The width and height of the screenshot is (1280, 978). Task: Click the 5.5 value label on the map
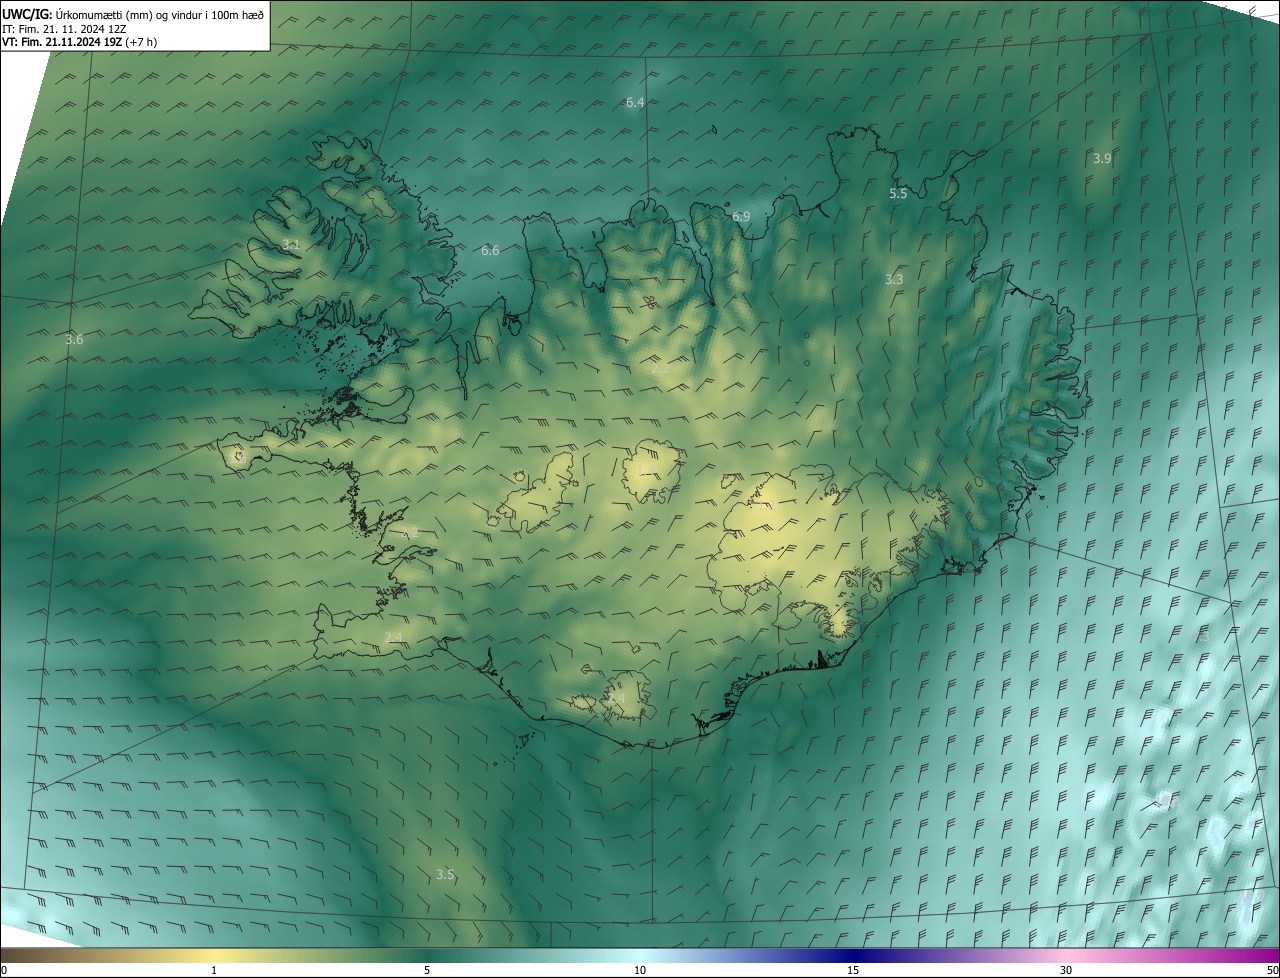[x=898, y=193]
